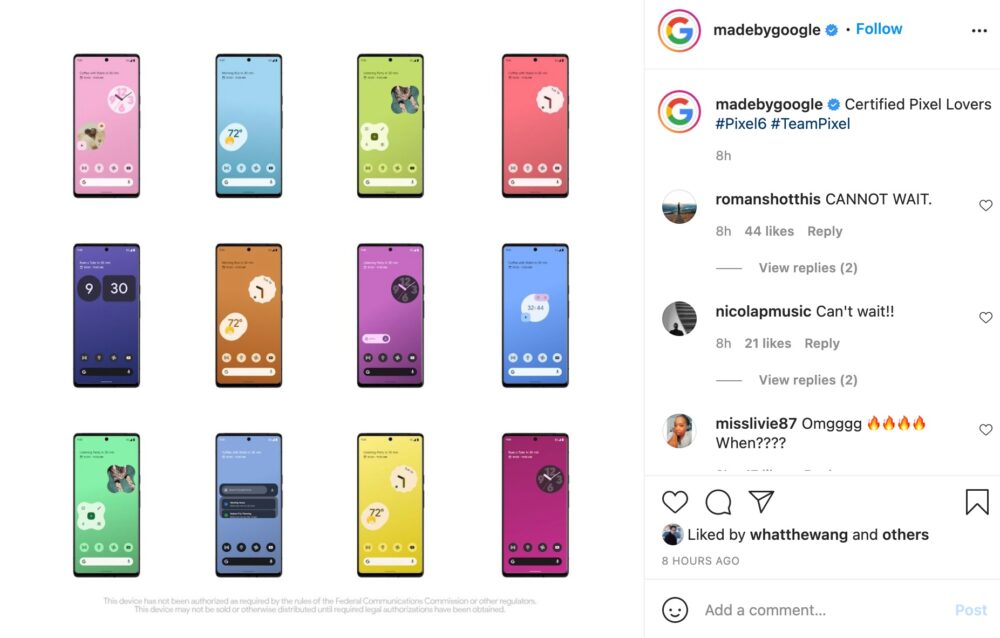Open the three-dot more options menu
The image size is (1000, 638).
[x=979, y=31]
